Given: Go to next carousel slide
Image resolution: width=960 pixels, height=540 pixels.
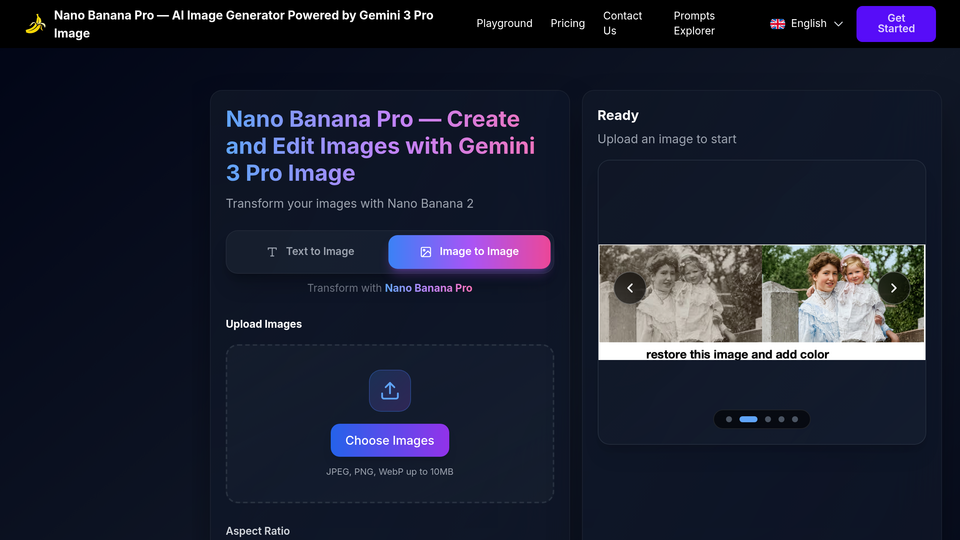Looking at the screenshot, I should 893,288.
